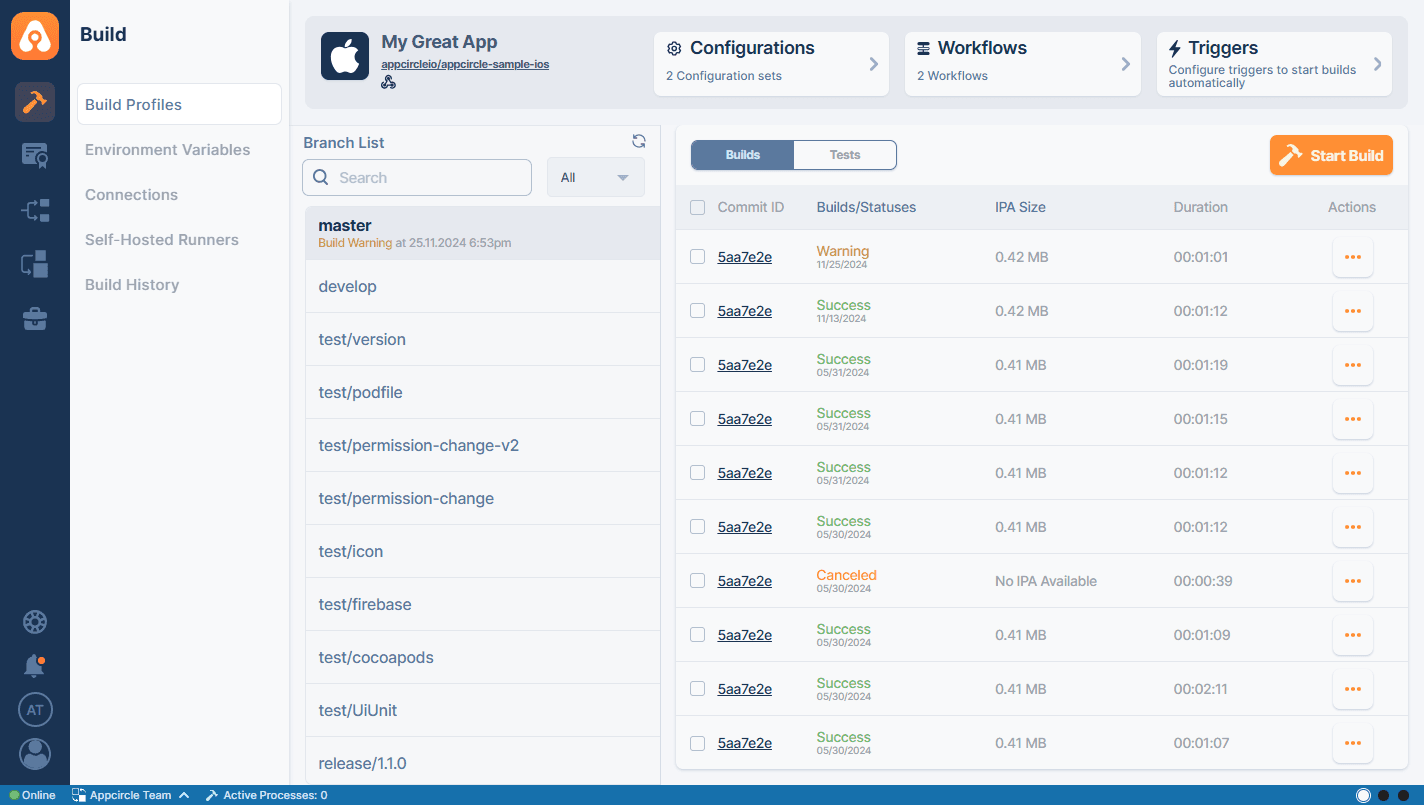Check the 11/13/2024 Success build checkbox
1424x805 pixels.
[x=698, y=311]
